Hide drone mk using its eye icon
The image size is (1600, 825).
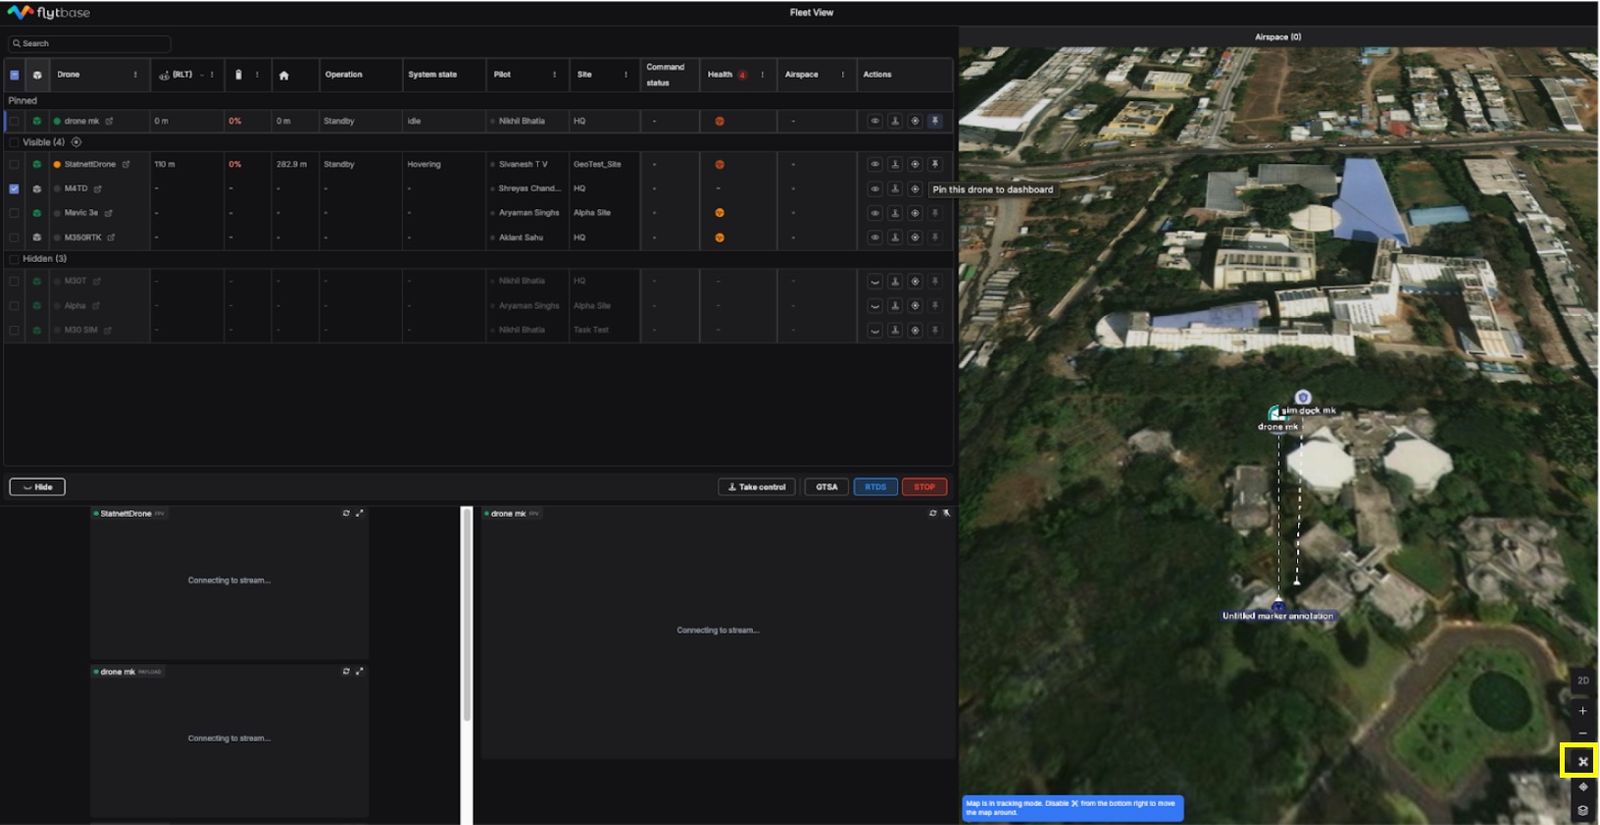pos(875,121)
